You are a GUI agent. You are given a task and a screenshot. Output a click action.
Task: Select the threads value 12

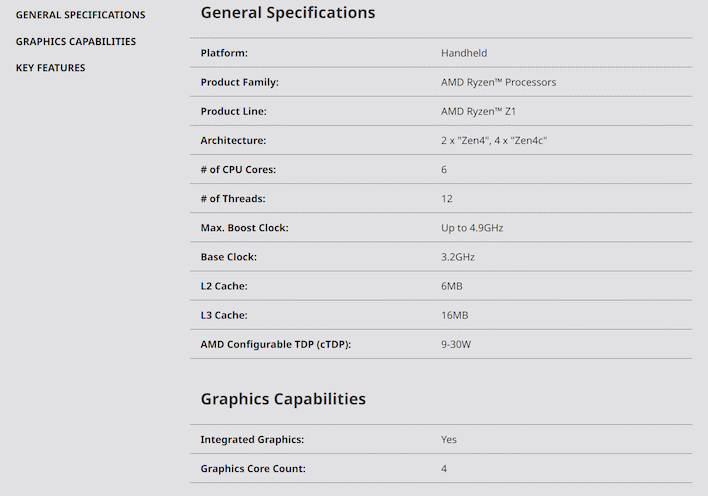click(447, 199)
